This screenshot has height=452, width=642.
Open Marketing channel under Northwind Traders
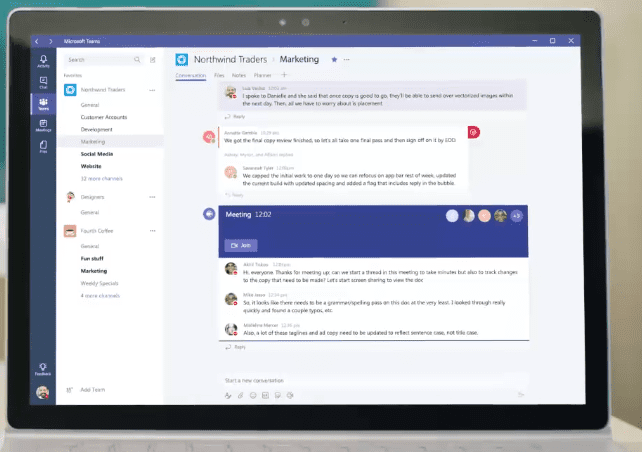pos(93,142)
